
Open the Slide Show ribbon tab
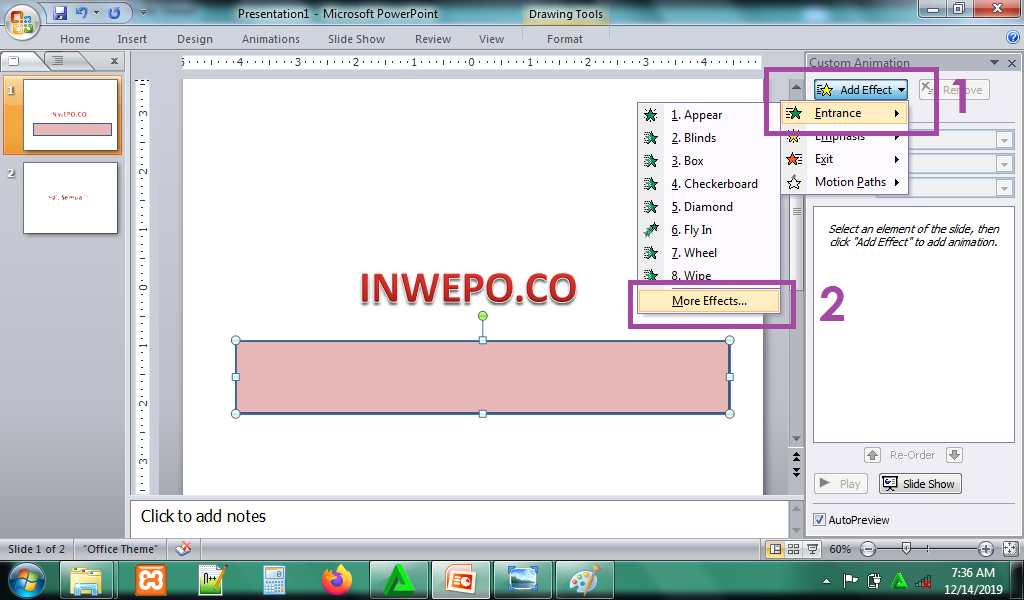click(x=357, y=39)
